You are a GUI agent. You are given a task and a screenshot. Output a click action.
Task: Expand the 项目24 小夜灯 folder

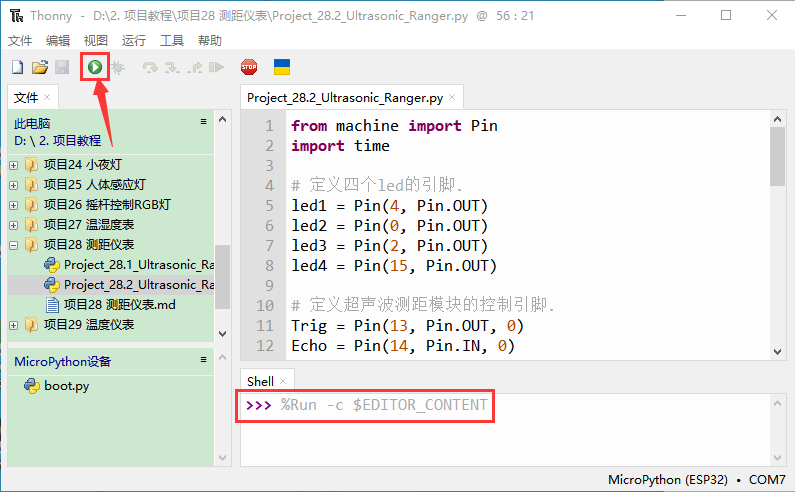(14, 165)
